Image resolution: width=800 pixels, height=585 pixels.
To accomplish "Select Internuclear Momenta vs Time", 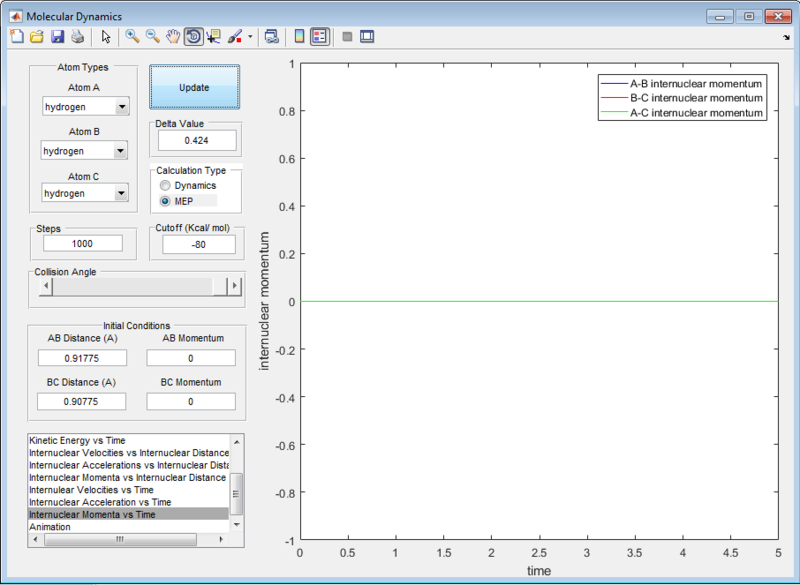I will (x=128, y=514).
